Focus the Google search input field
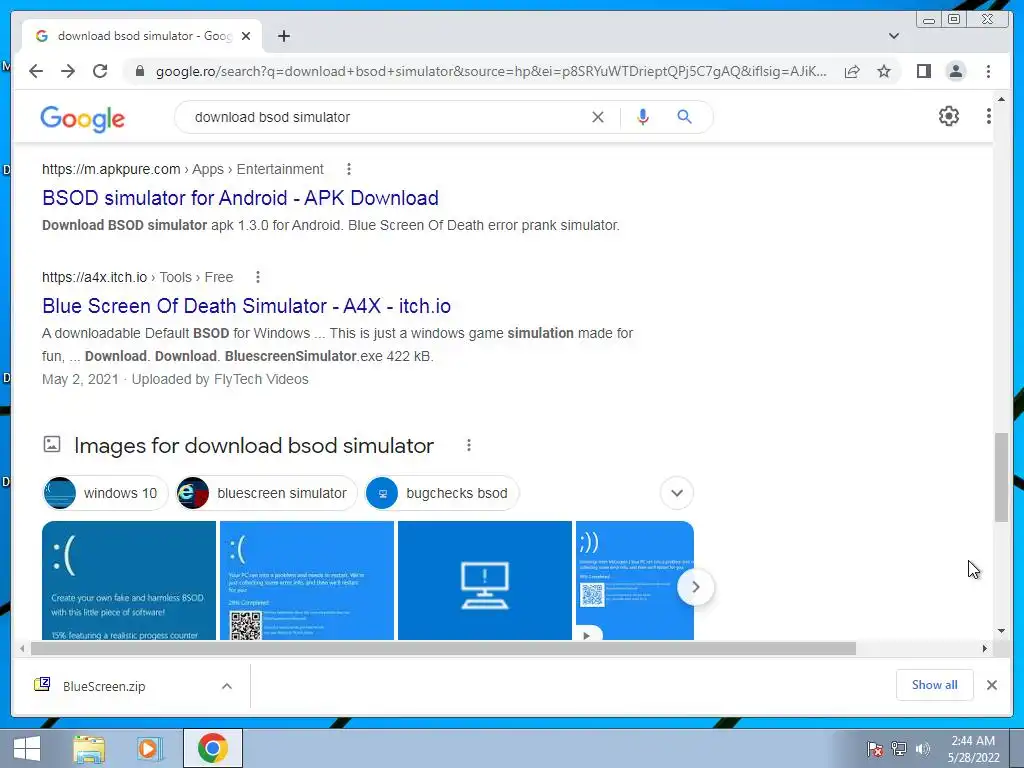This screenshot has width=1024, height=768. coord(385,117)
